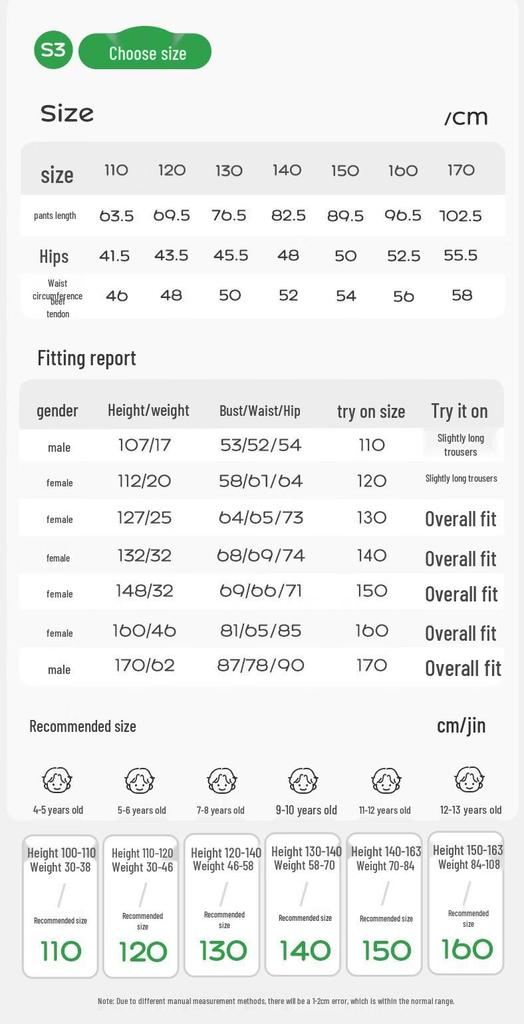Select the 12-13 years old child icon

pos(469,780)
